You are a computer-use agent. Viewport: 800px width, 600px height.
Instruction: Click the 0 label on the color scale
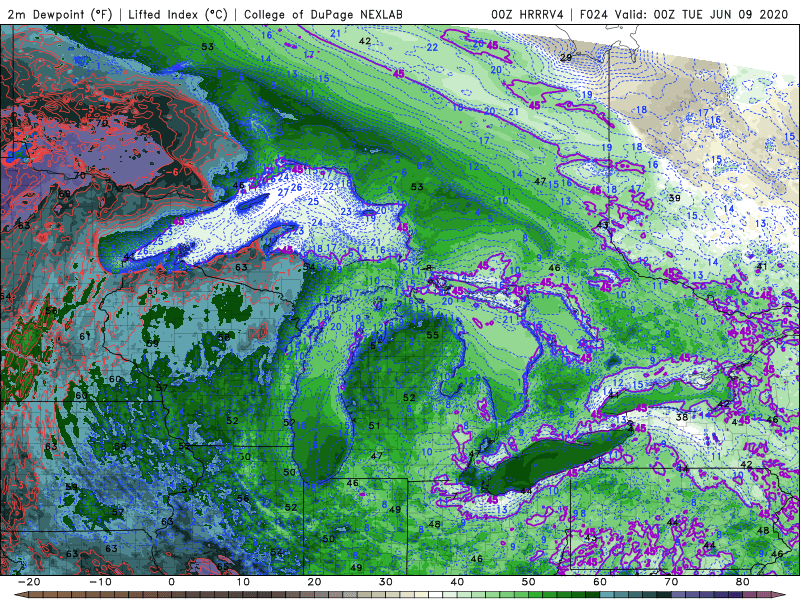[x=171, y=582]
